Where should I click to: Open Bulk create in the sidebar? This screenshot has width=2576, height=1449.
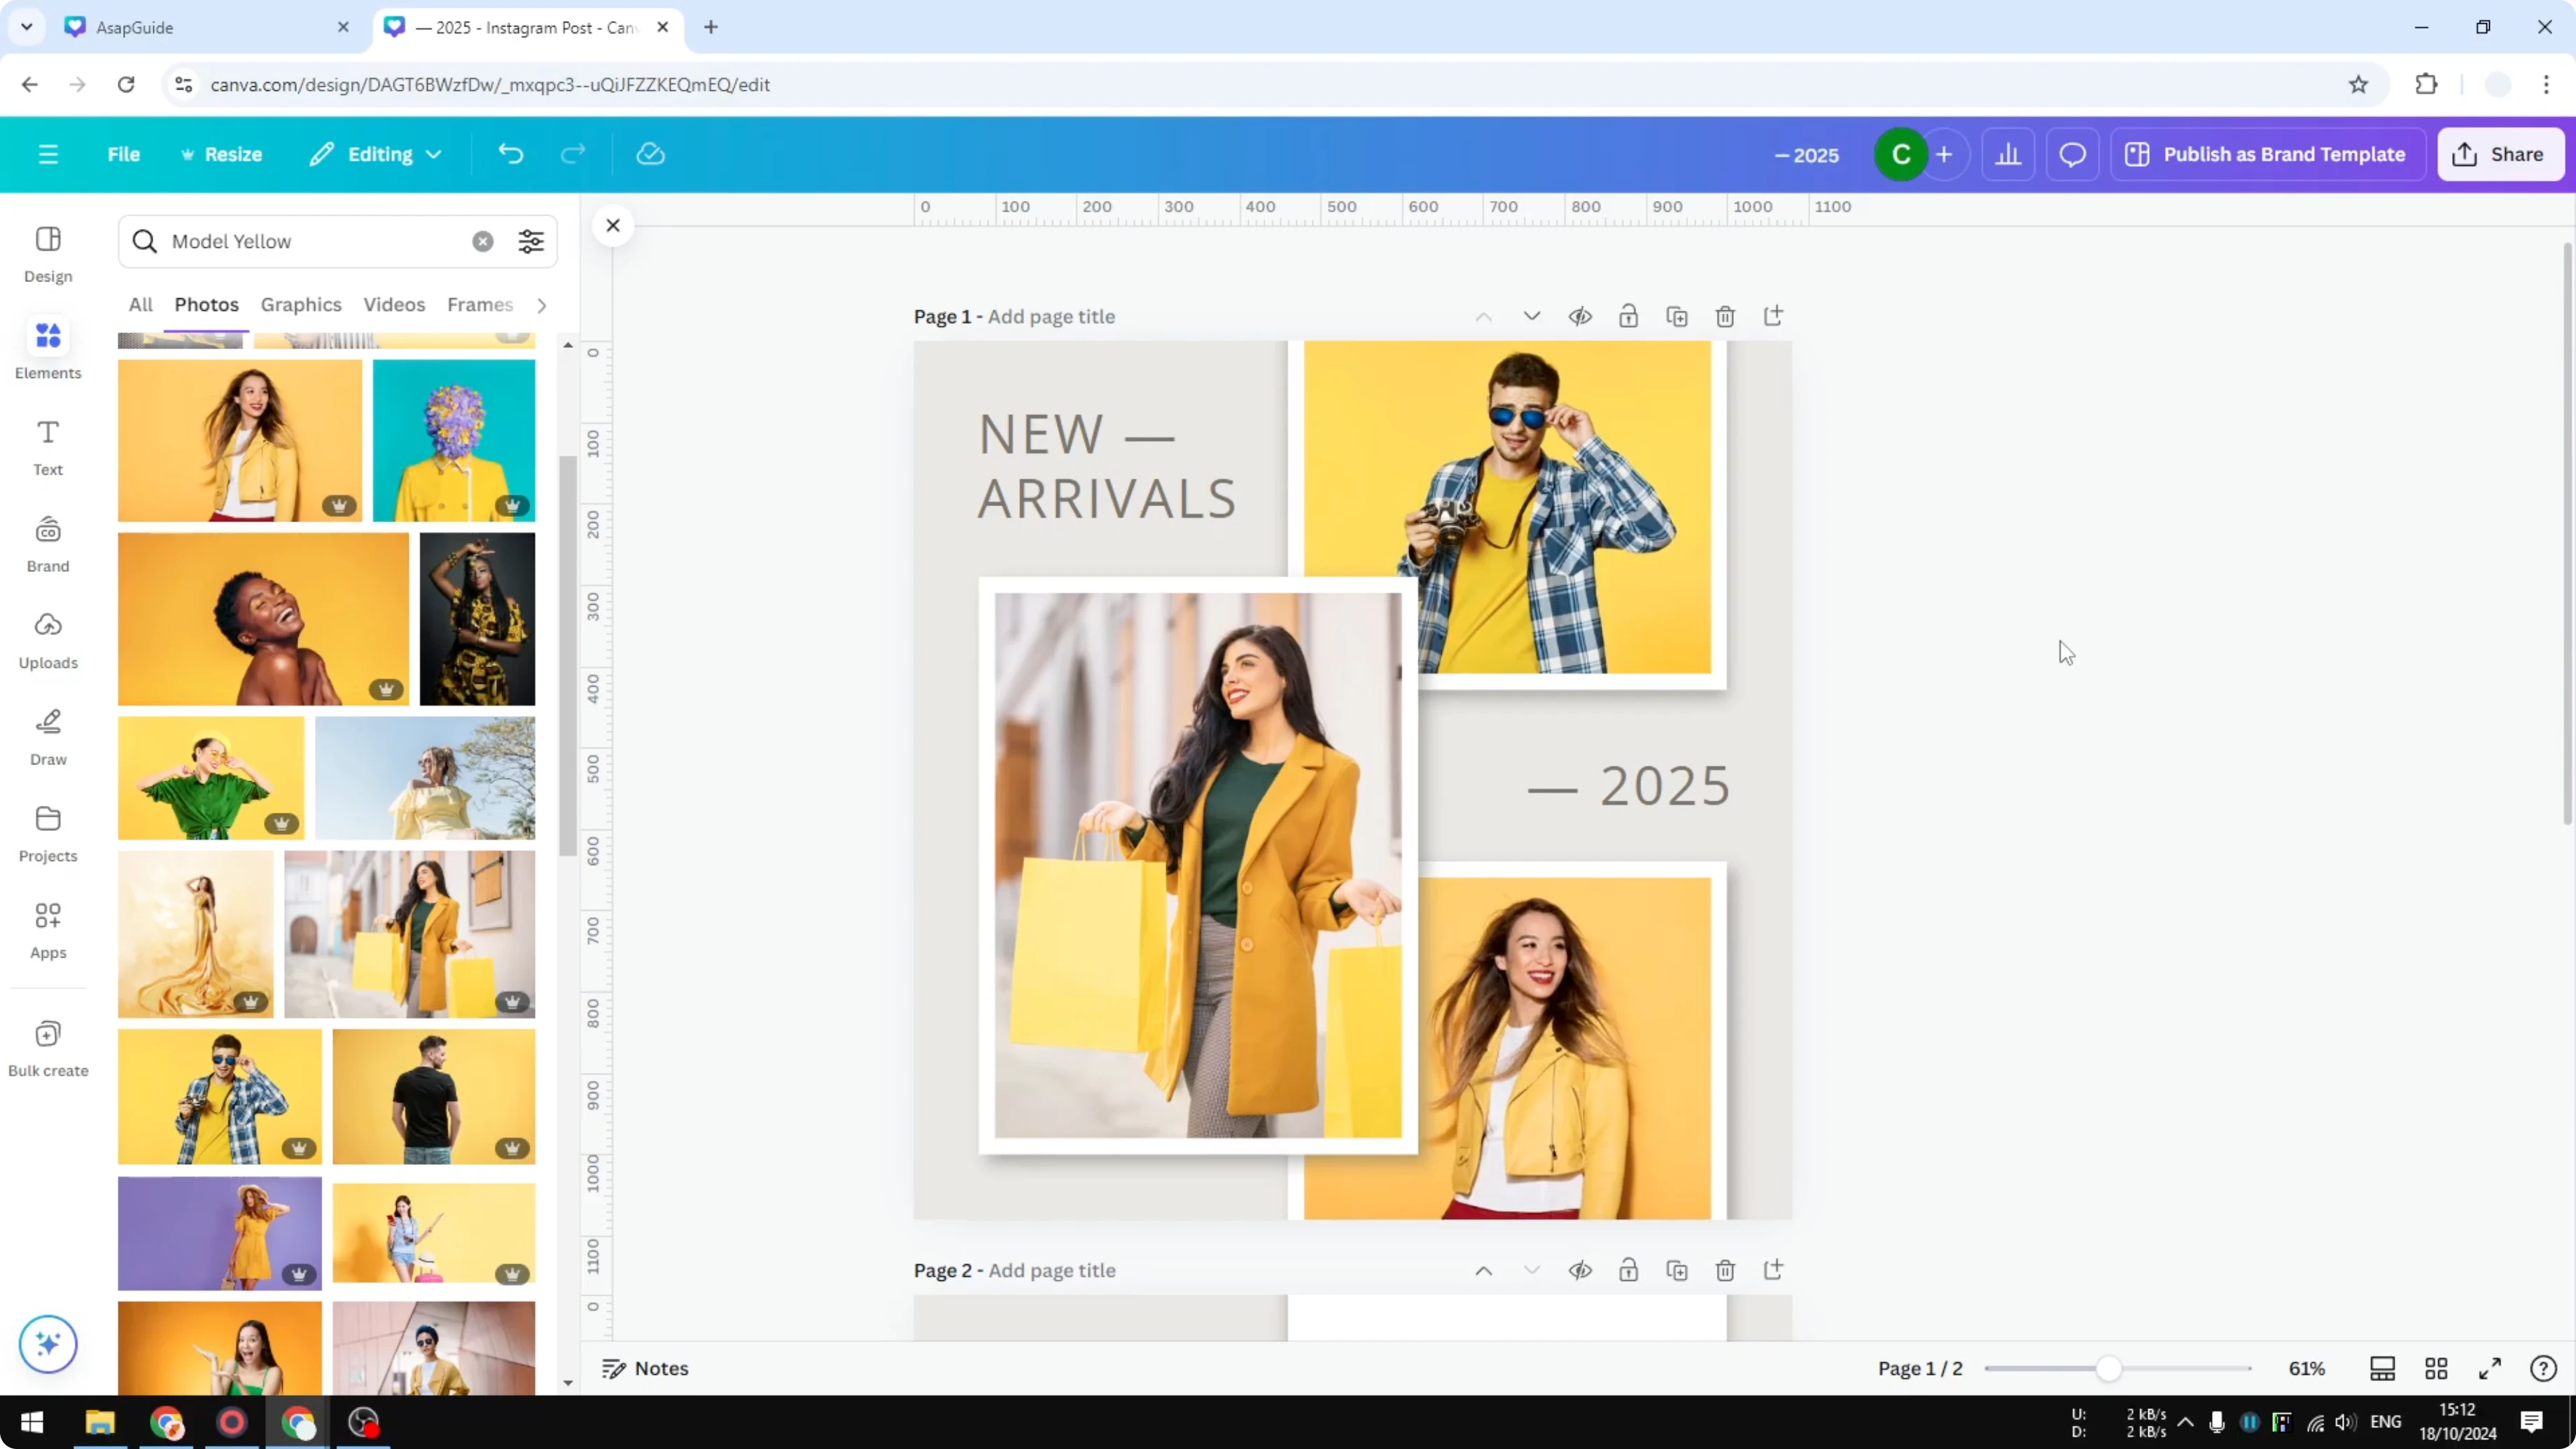pyautogui.click(x=47, y=1046)
